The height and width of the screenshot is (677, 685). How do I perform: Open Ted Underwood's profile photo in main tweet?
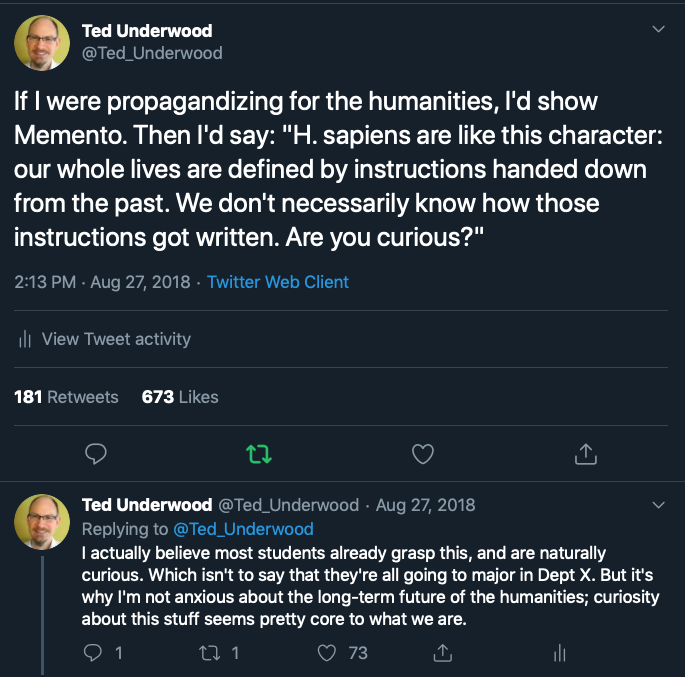(x=41, y=43)
